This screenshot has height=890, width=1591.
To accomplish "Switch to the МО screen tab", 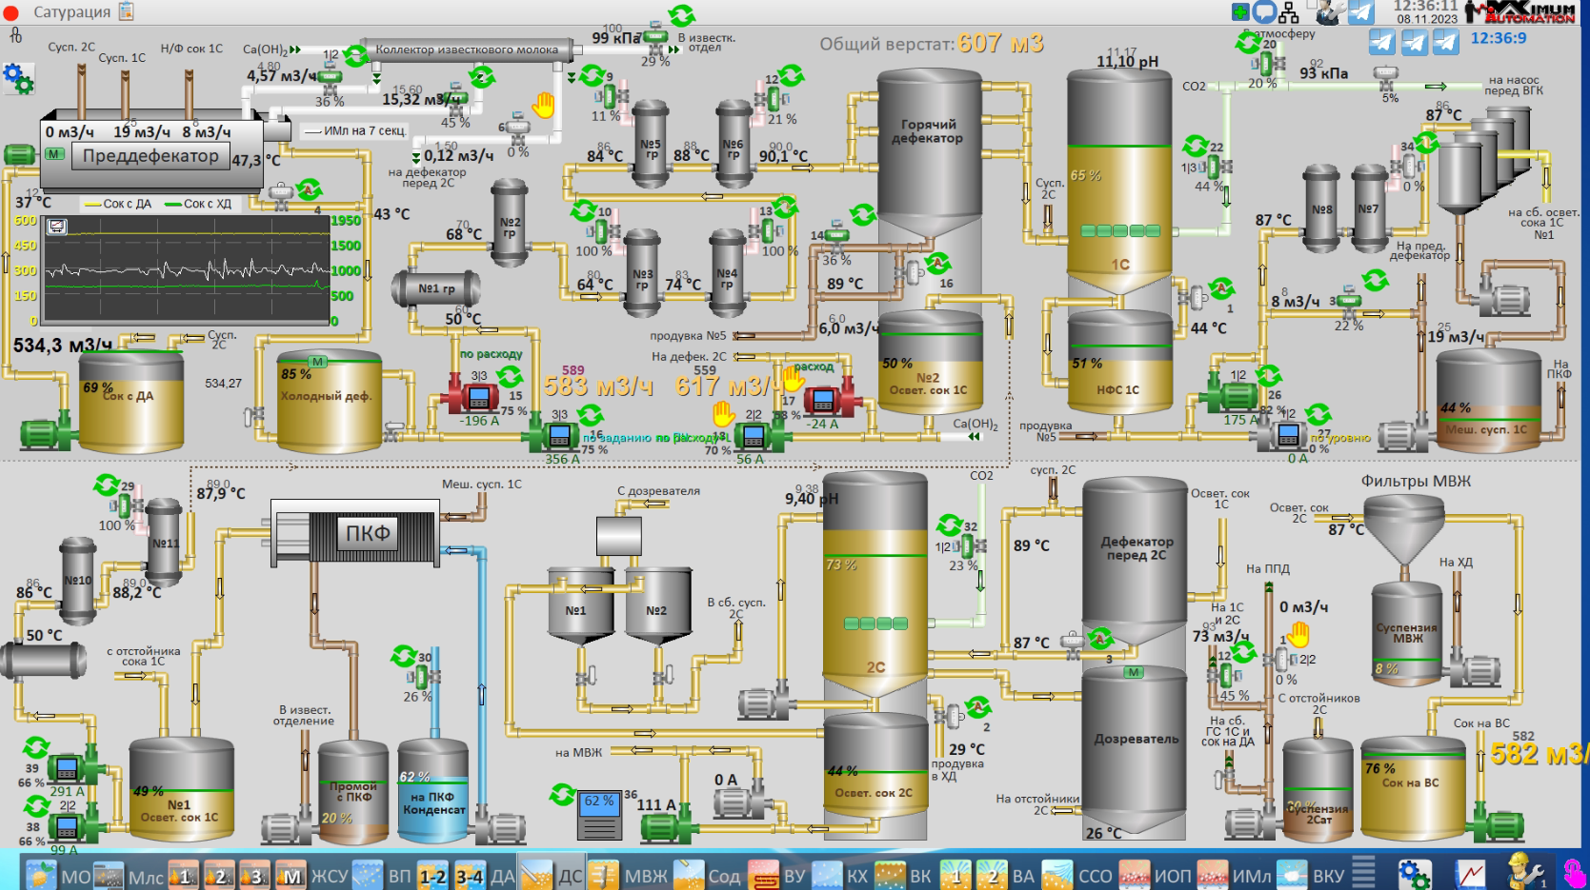I will pyautogui.click(x=76, y=876).
